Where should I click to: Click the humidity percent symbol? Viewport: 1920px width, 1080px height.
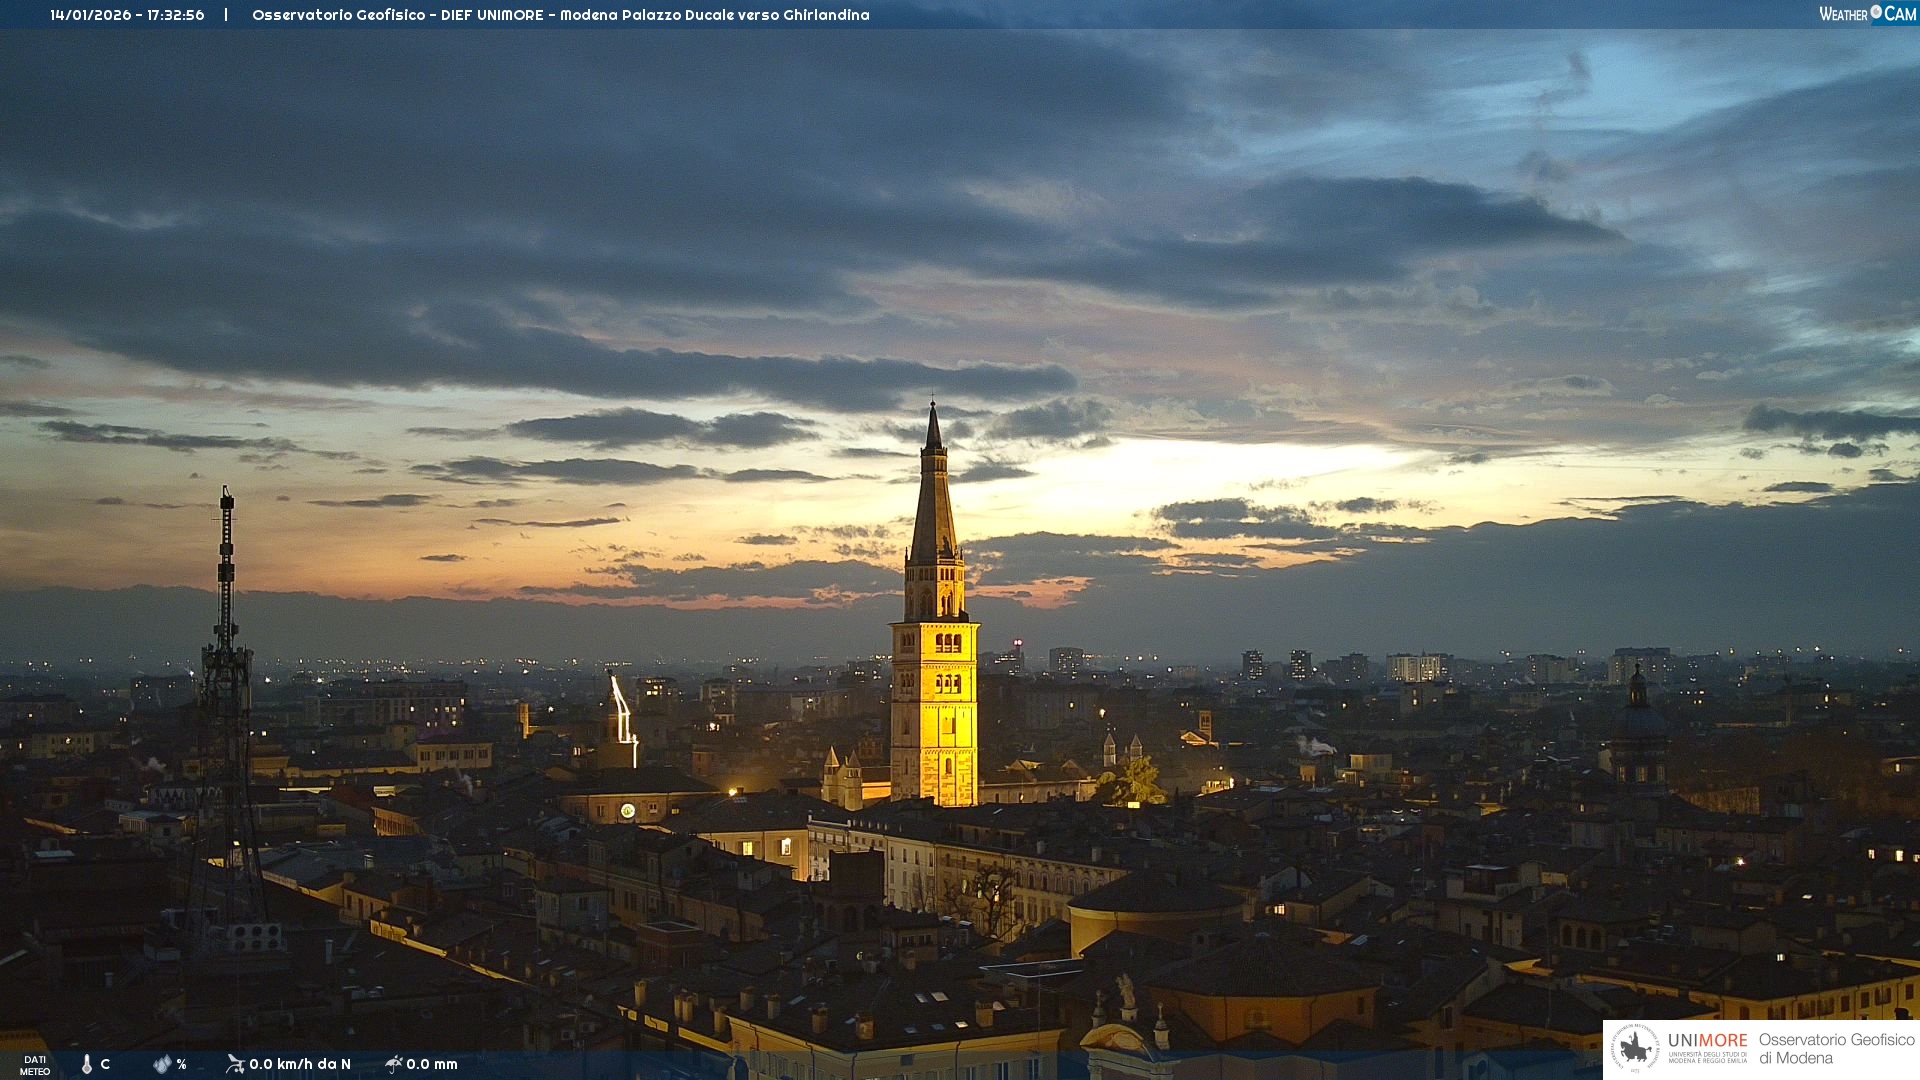coord(182,1064)
